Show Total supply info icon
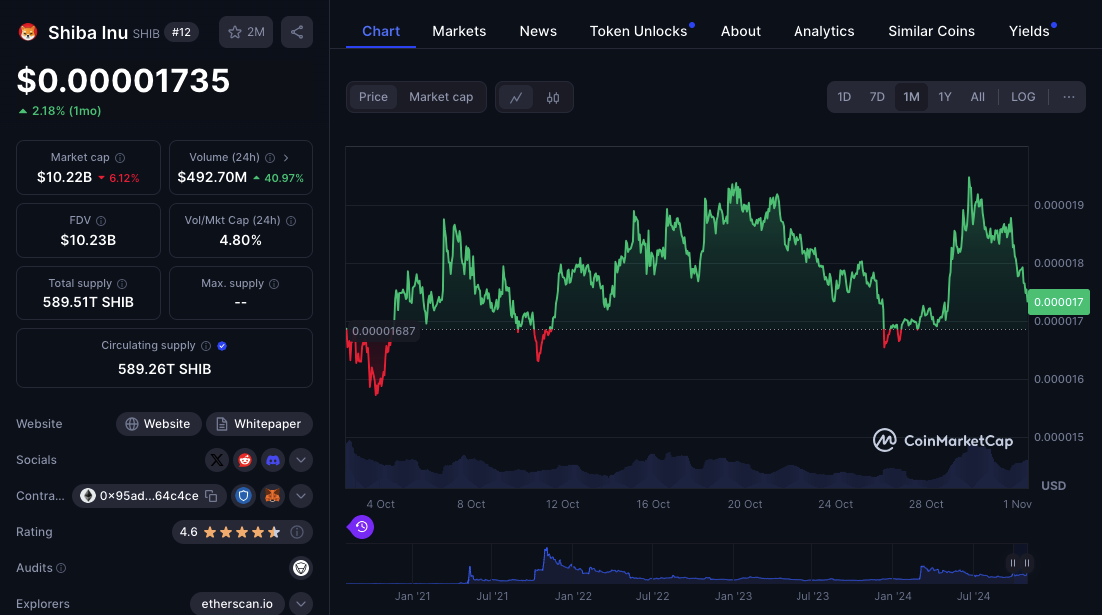 coord(122,284)
